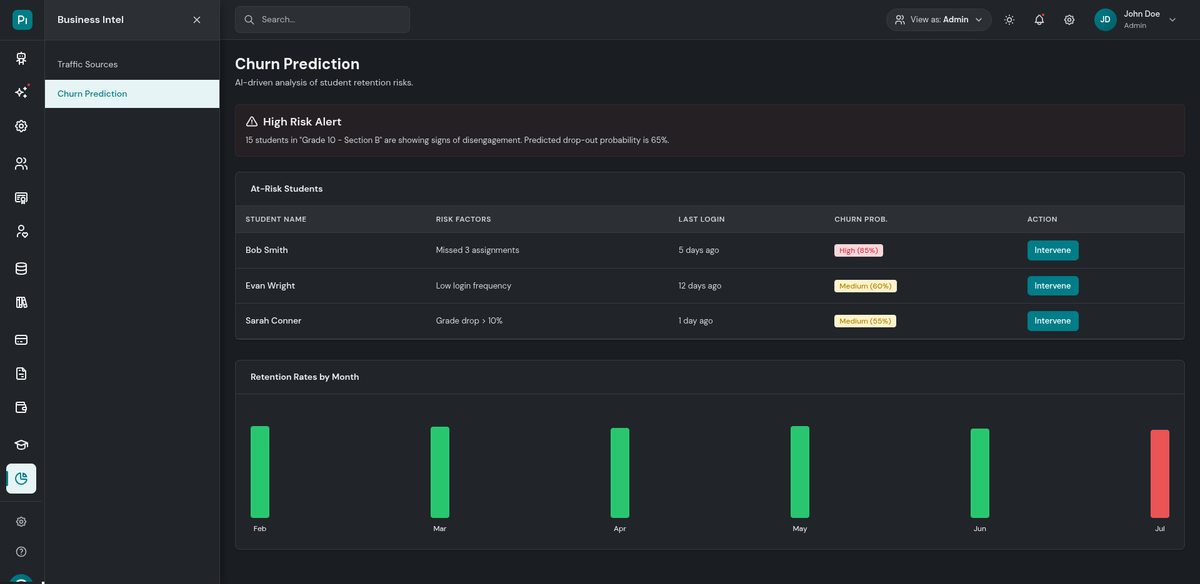Click the graduation cap sidebar icon
Screen dimensions: 1200x584
21,444
